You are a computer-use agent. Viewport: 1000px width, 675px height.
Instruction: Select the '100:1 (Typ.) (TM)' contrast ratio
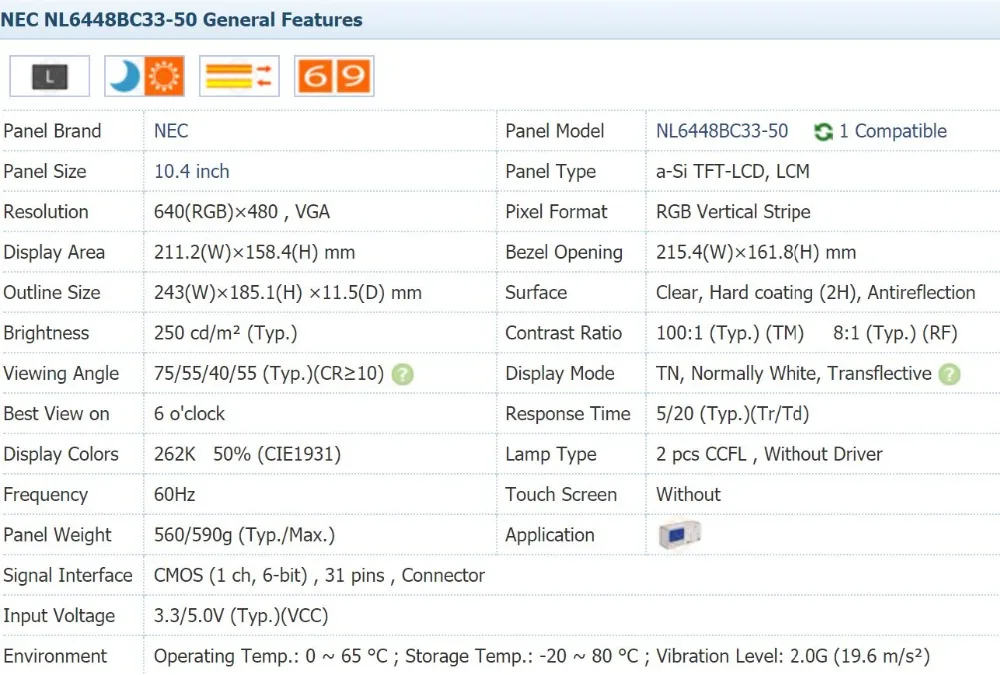[730, 332]
